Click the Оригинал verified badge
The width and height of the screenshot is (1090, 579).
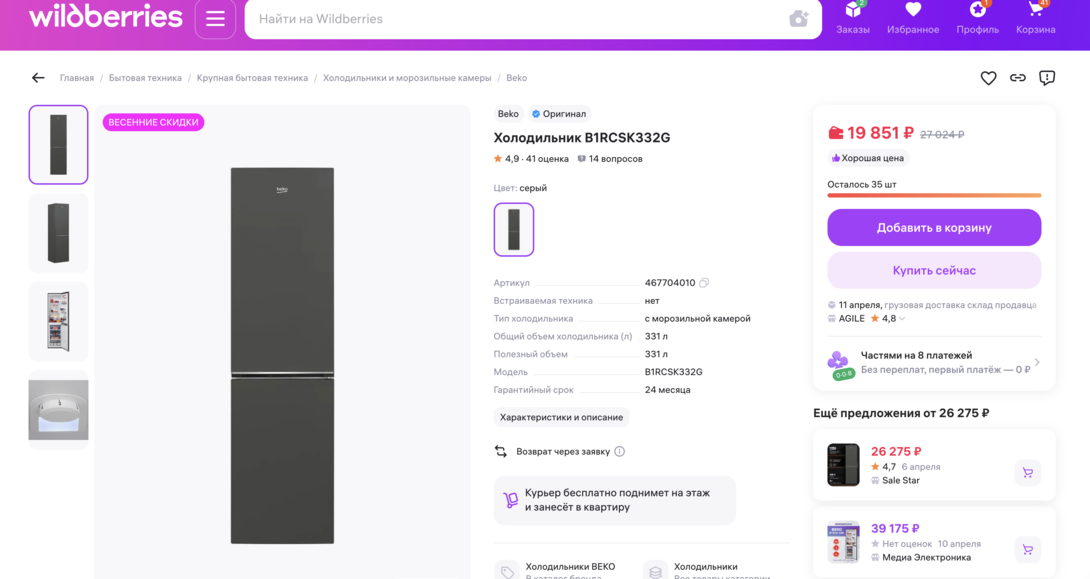click(x=559, y=114)
